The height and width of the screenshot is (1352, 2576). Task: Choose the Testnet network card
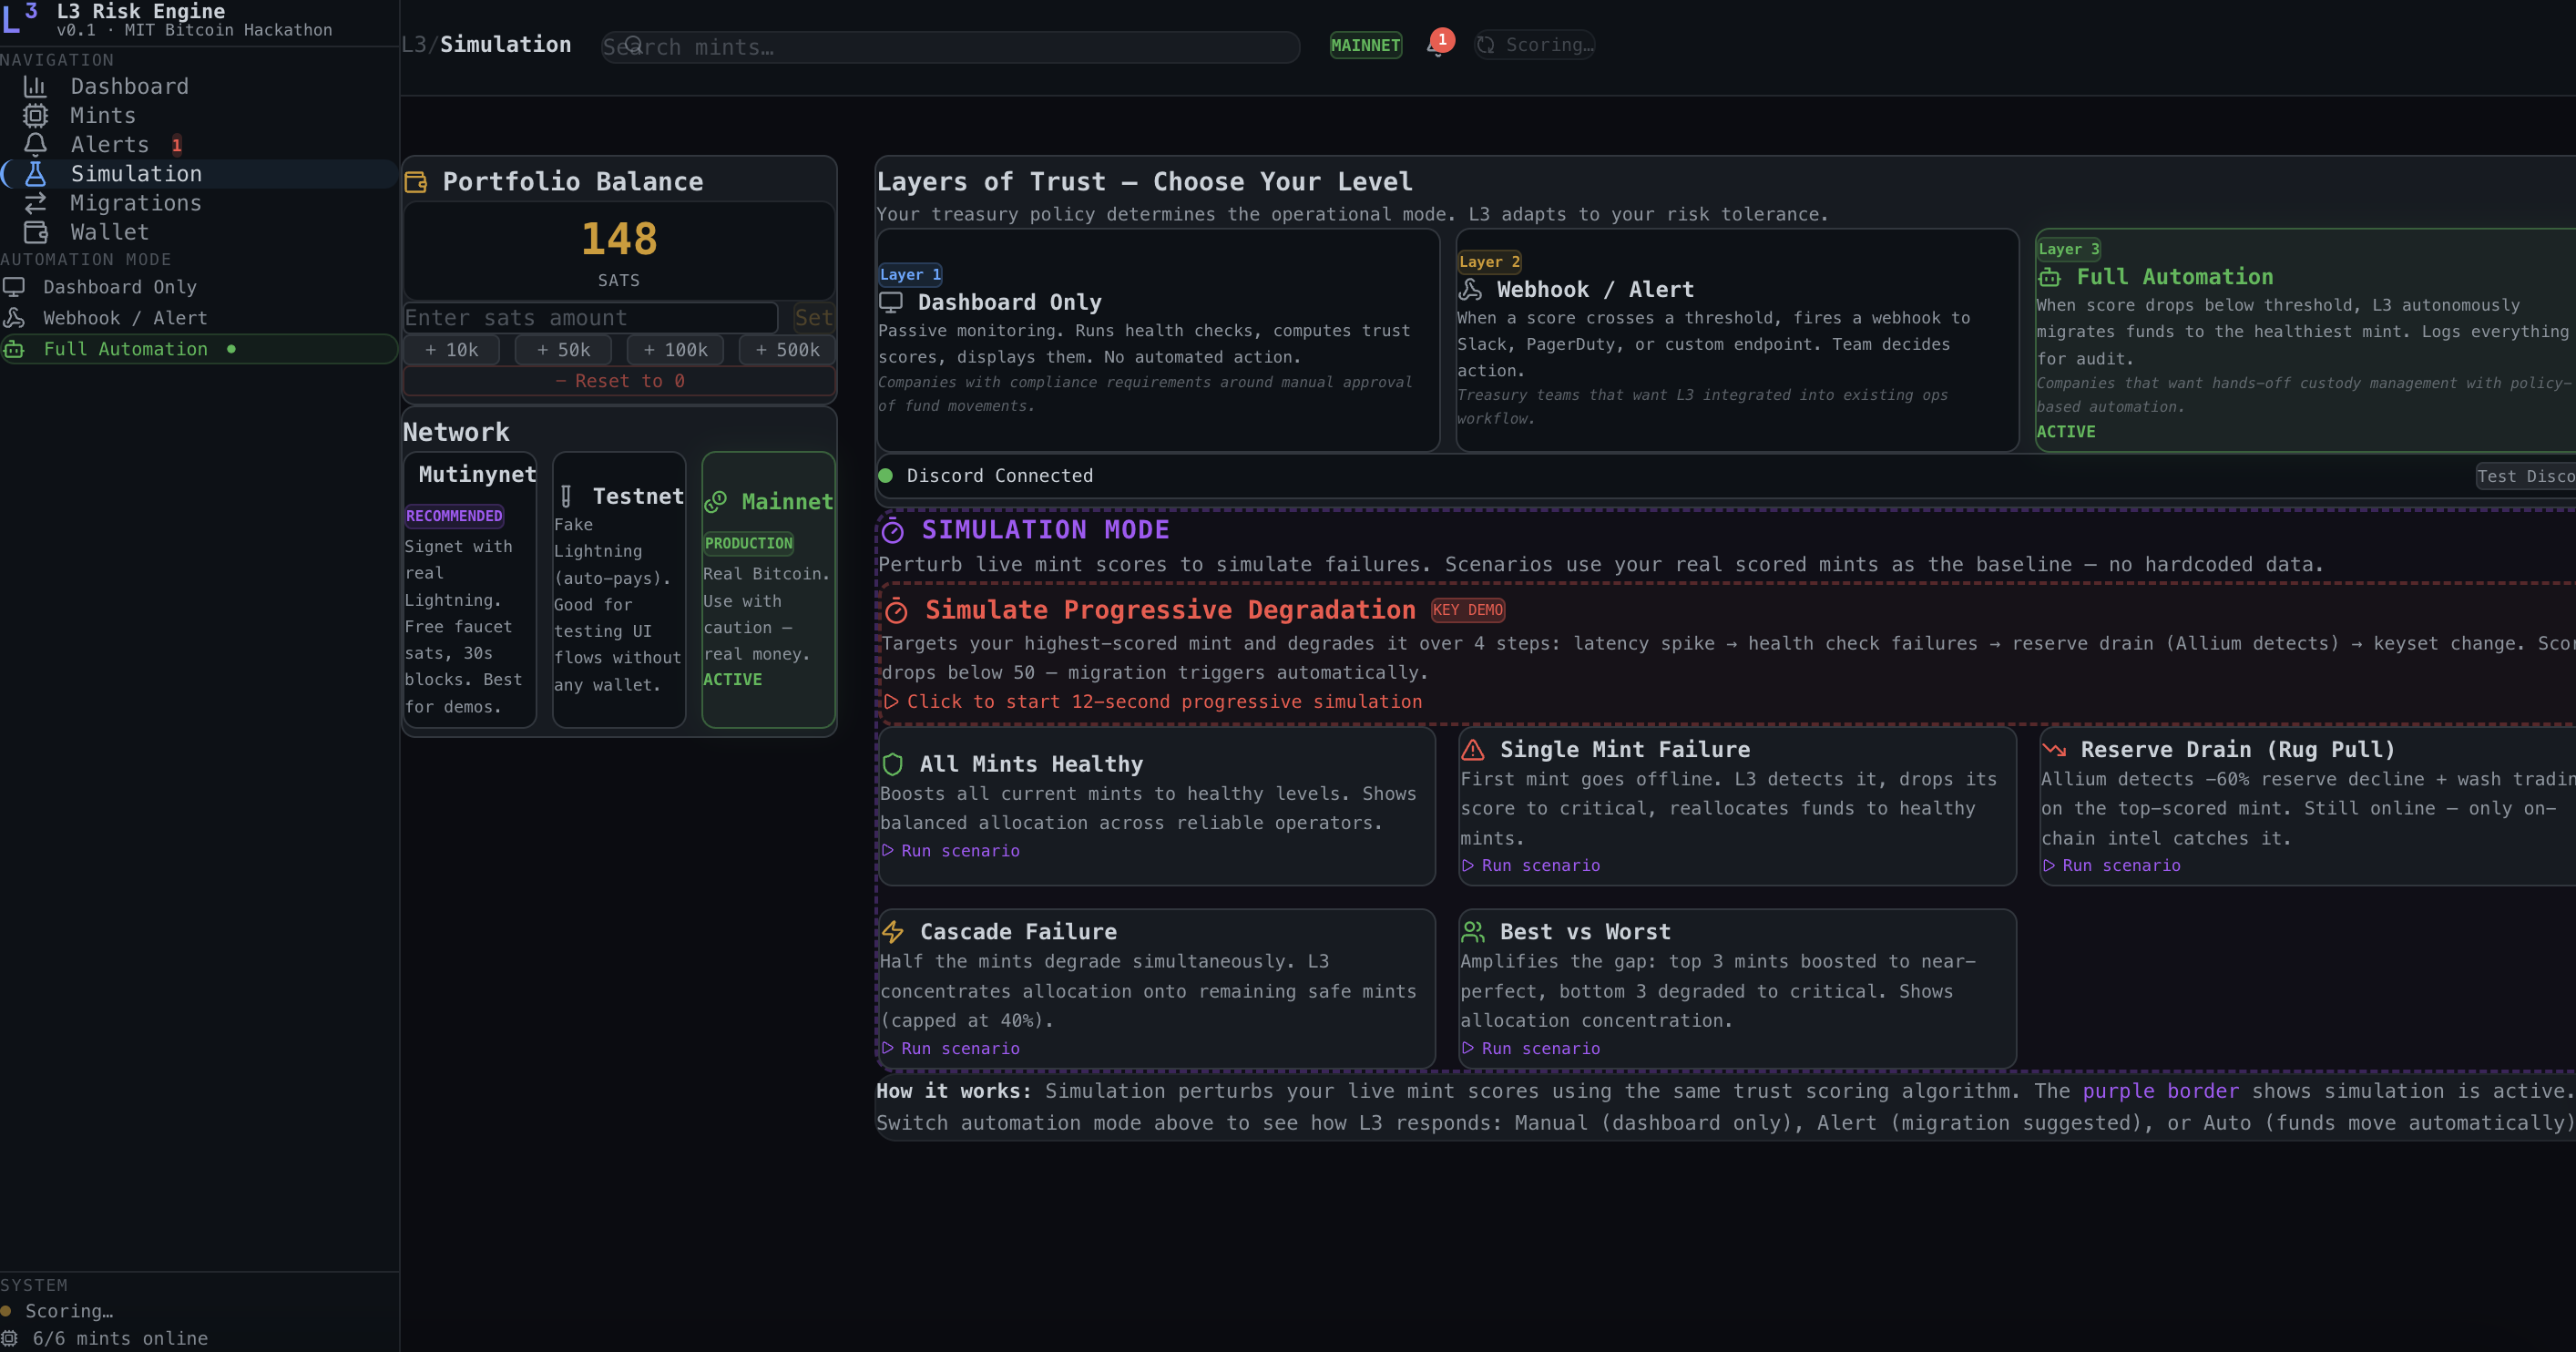pos(619,590)
